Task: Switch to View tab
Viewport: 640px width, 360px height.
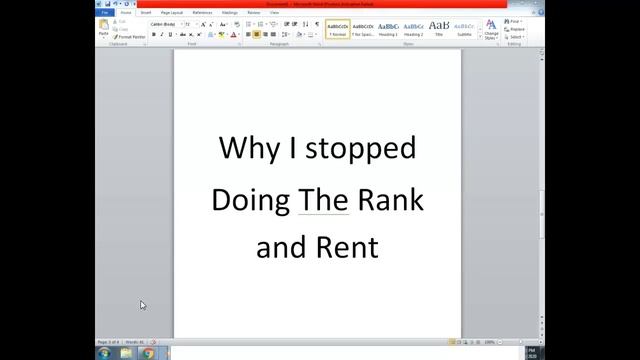Action: (x=274, y=13)
